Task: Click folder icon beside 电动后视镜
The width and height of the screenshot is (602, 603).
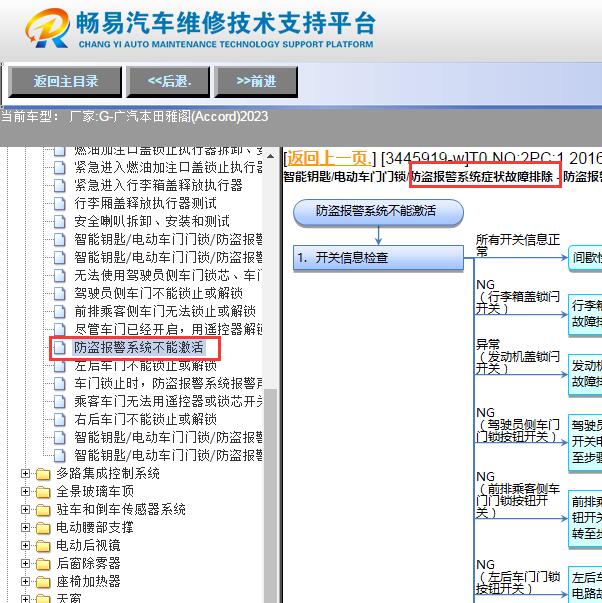Action: (43, 546)
